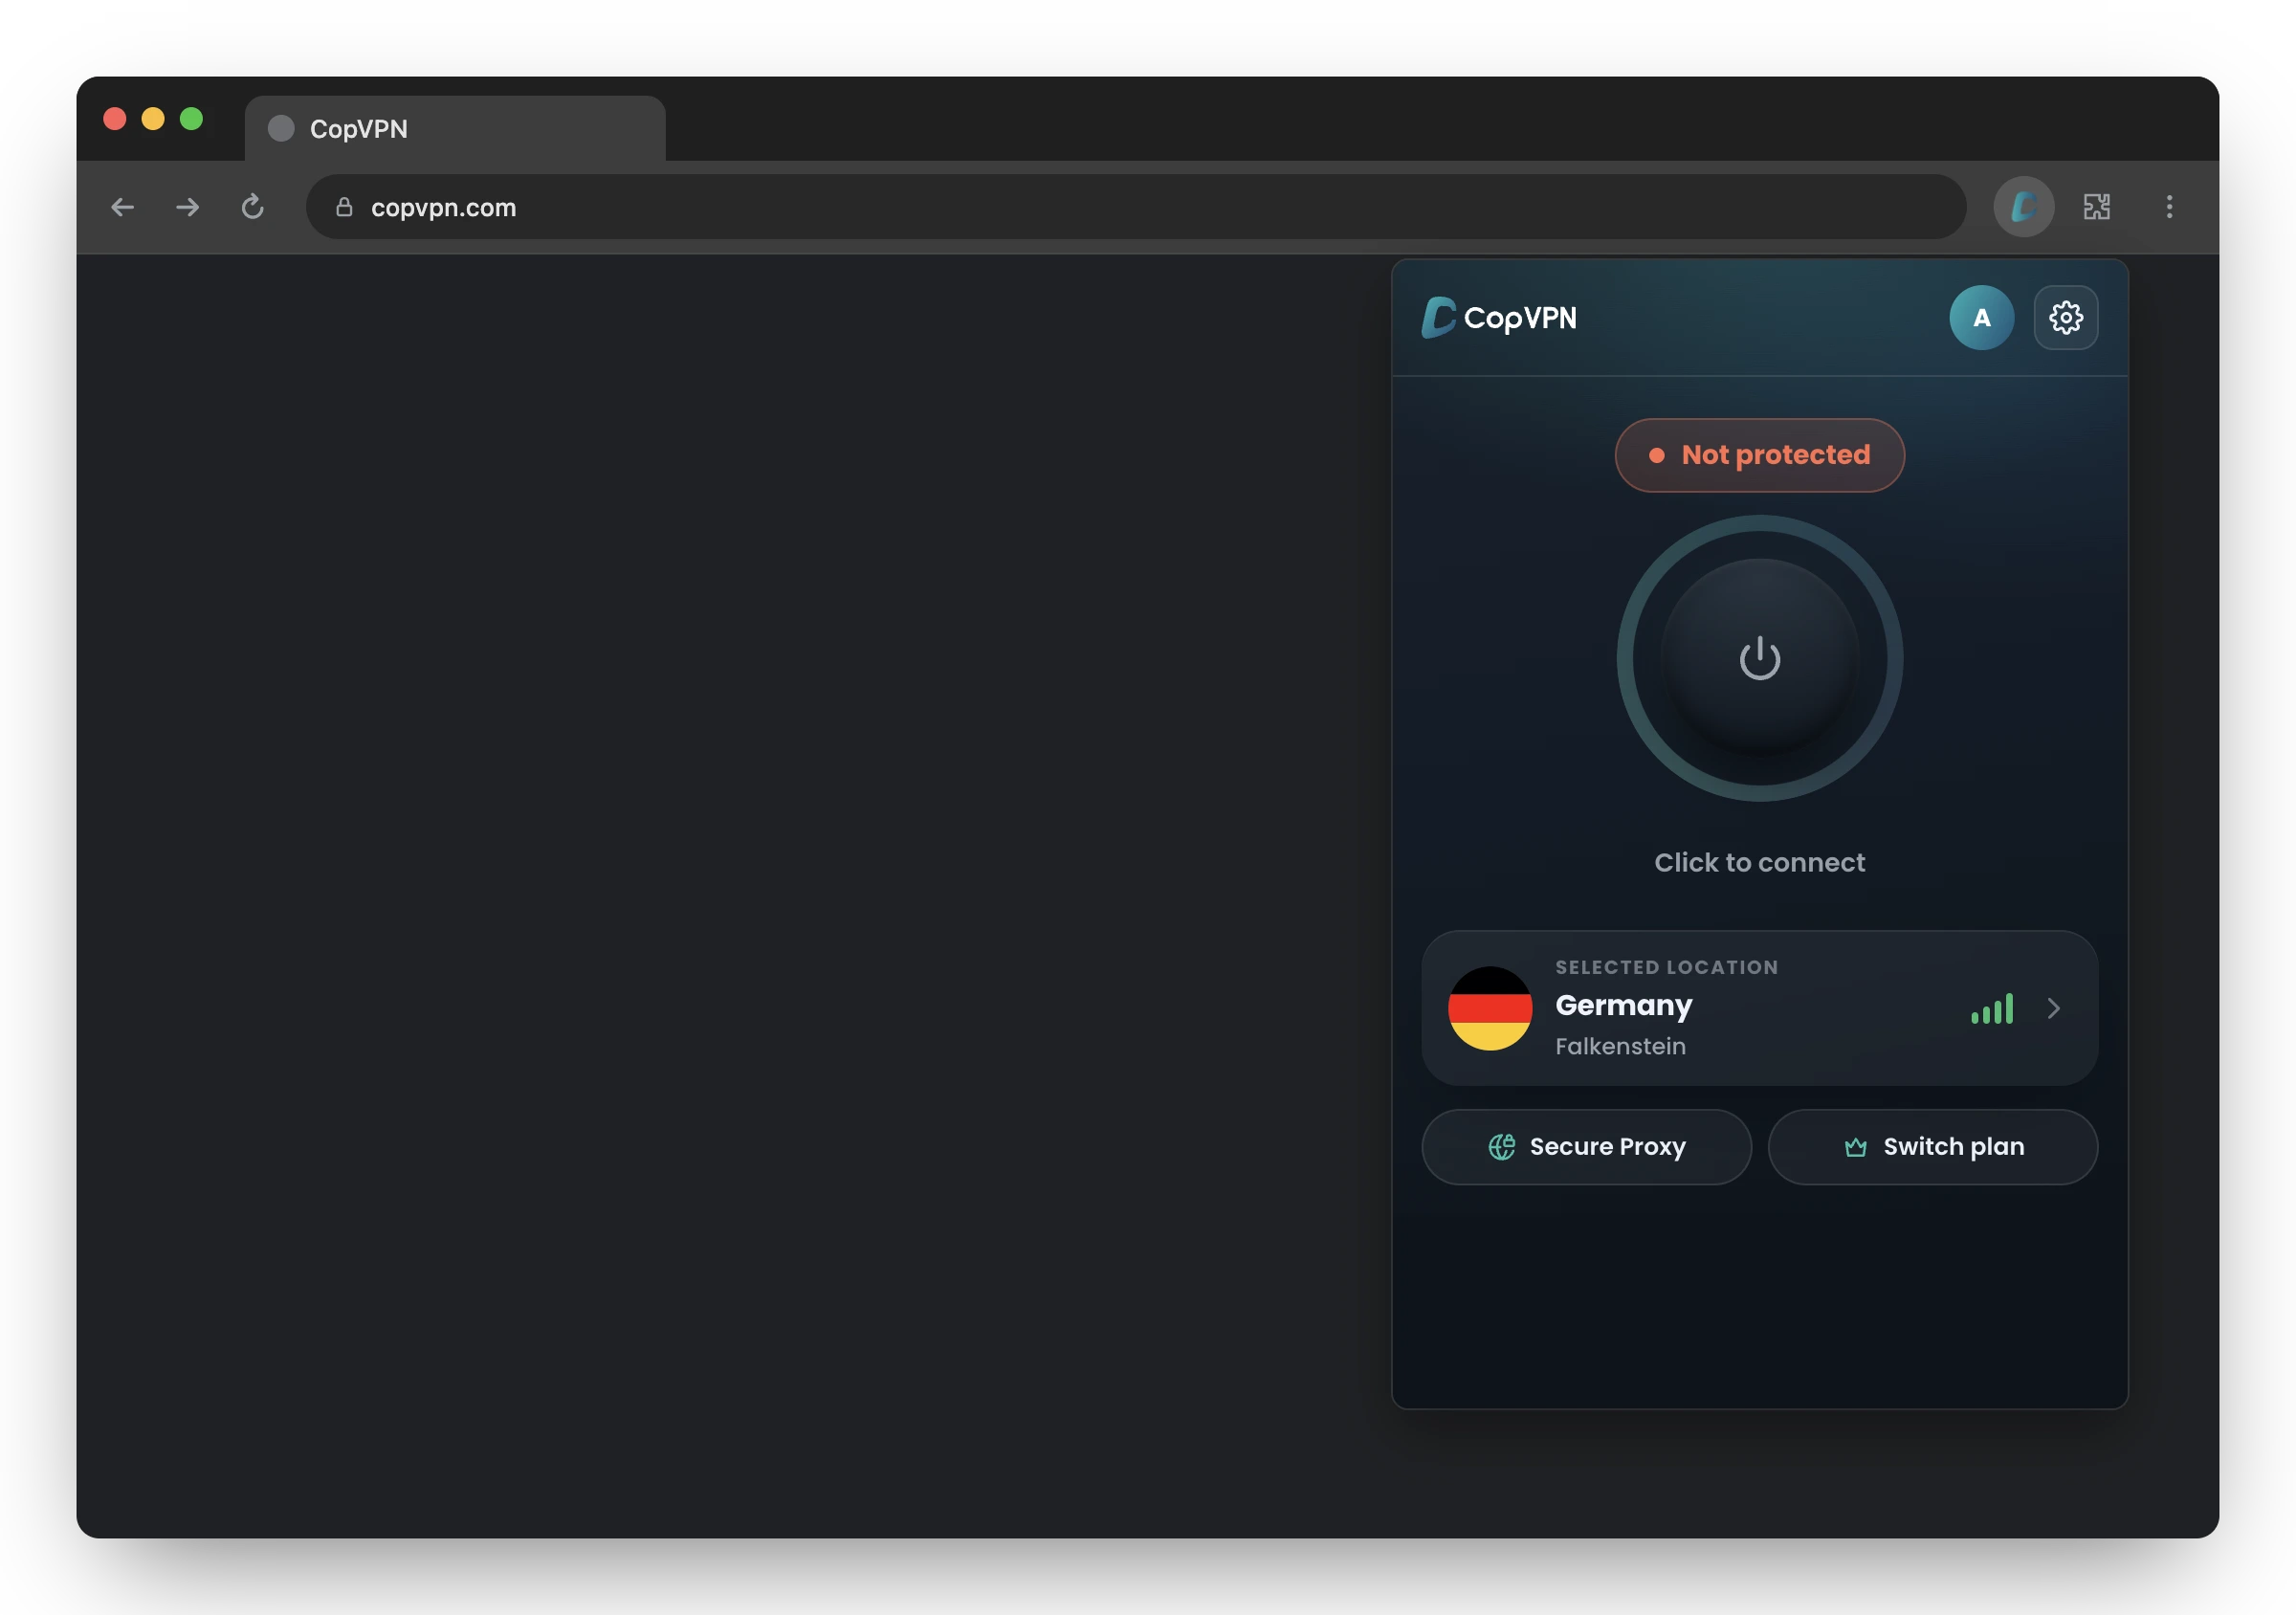This screenshot has height=1615, width=2296.
Task: Open the account avatar labeled A
Action: point(1981,318)
